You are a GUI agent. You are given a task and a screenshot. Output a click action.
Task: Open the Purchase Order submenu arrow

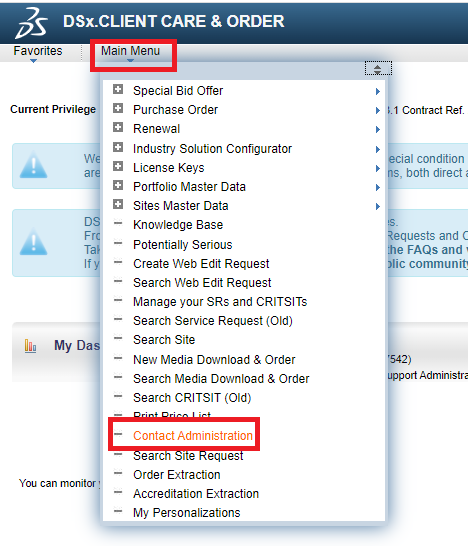378,110
